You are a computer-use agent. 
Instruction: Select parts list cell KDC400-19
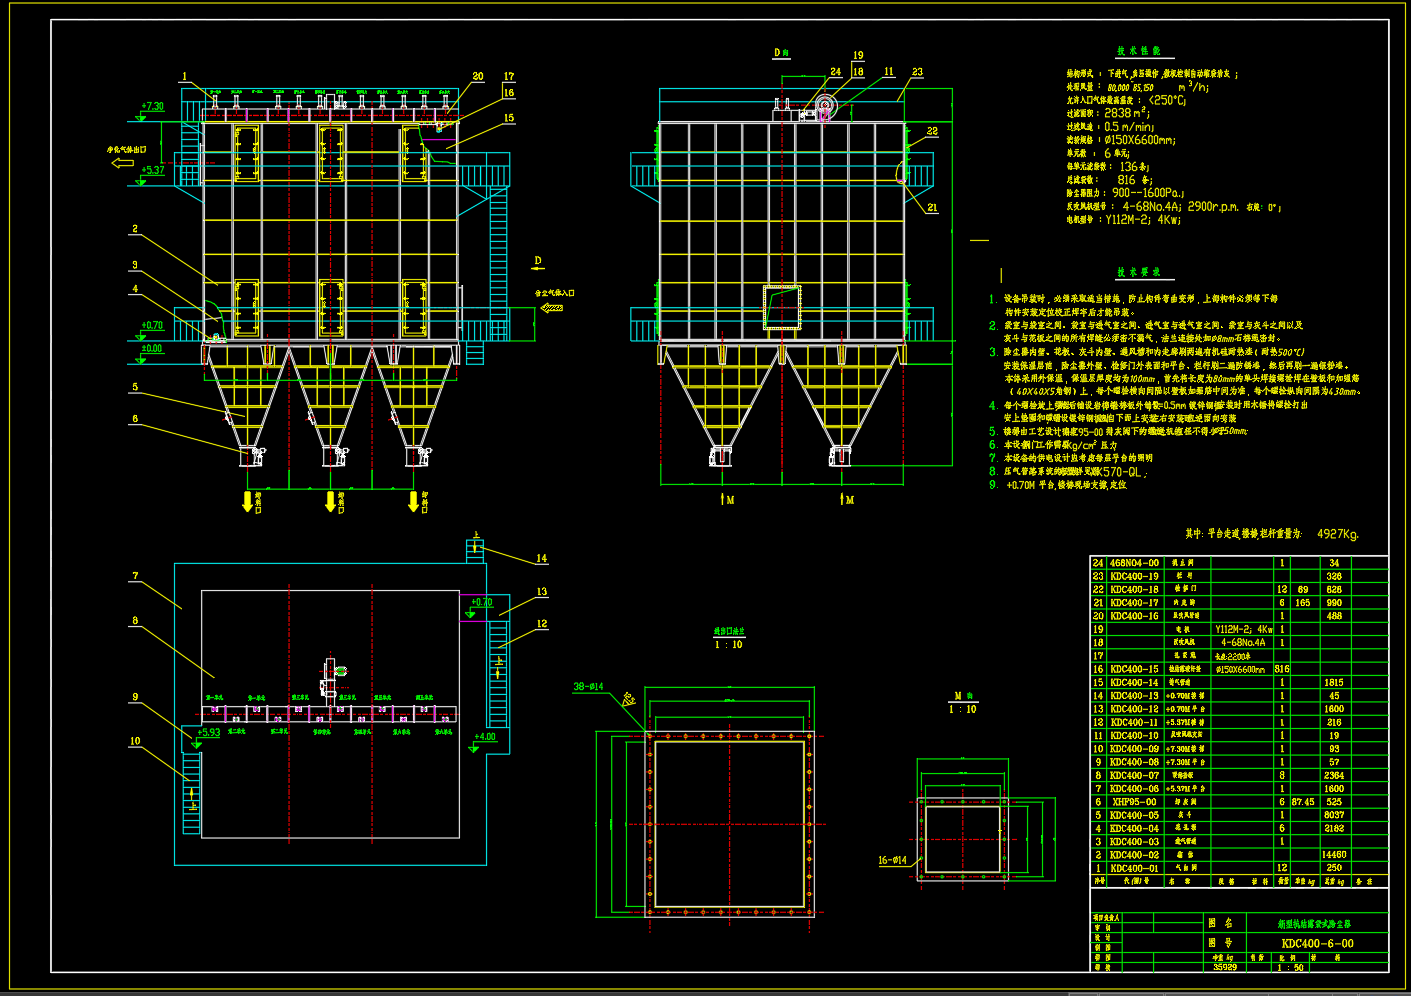(1134, 576)
